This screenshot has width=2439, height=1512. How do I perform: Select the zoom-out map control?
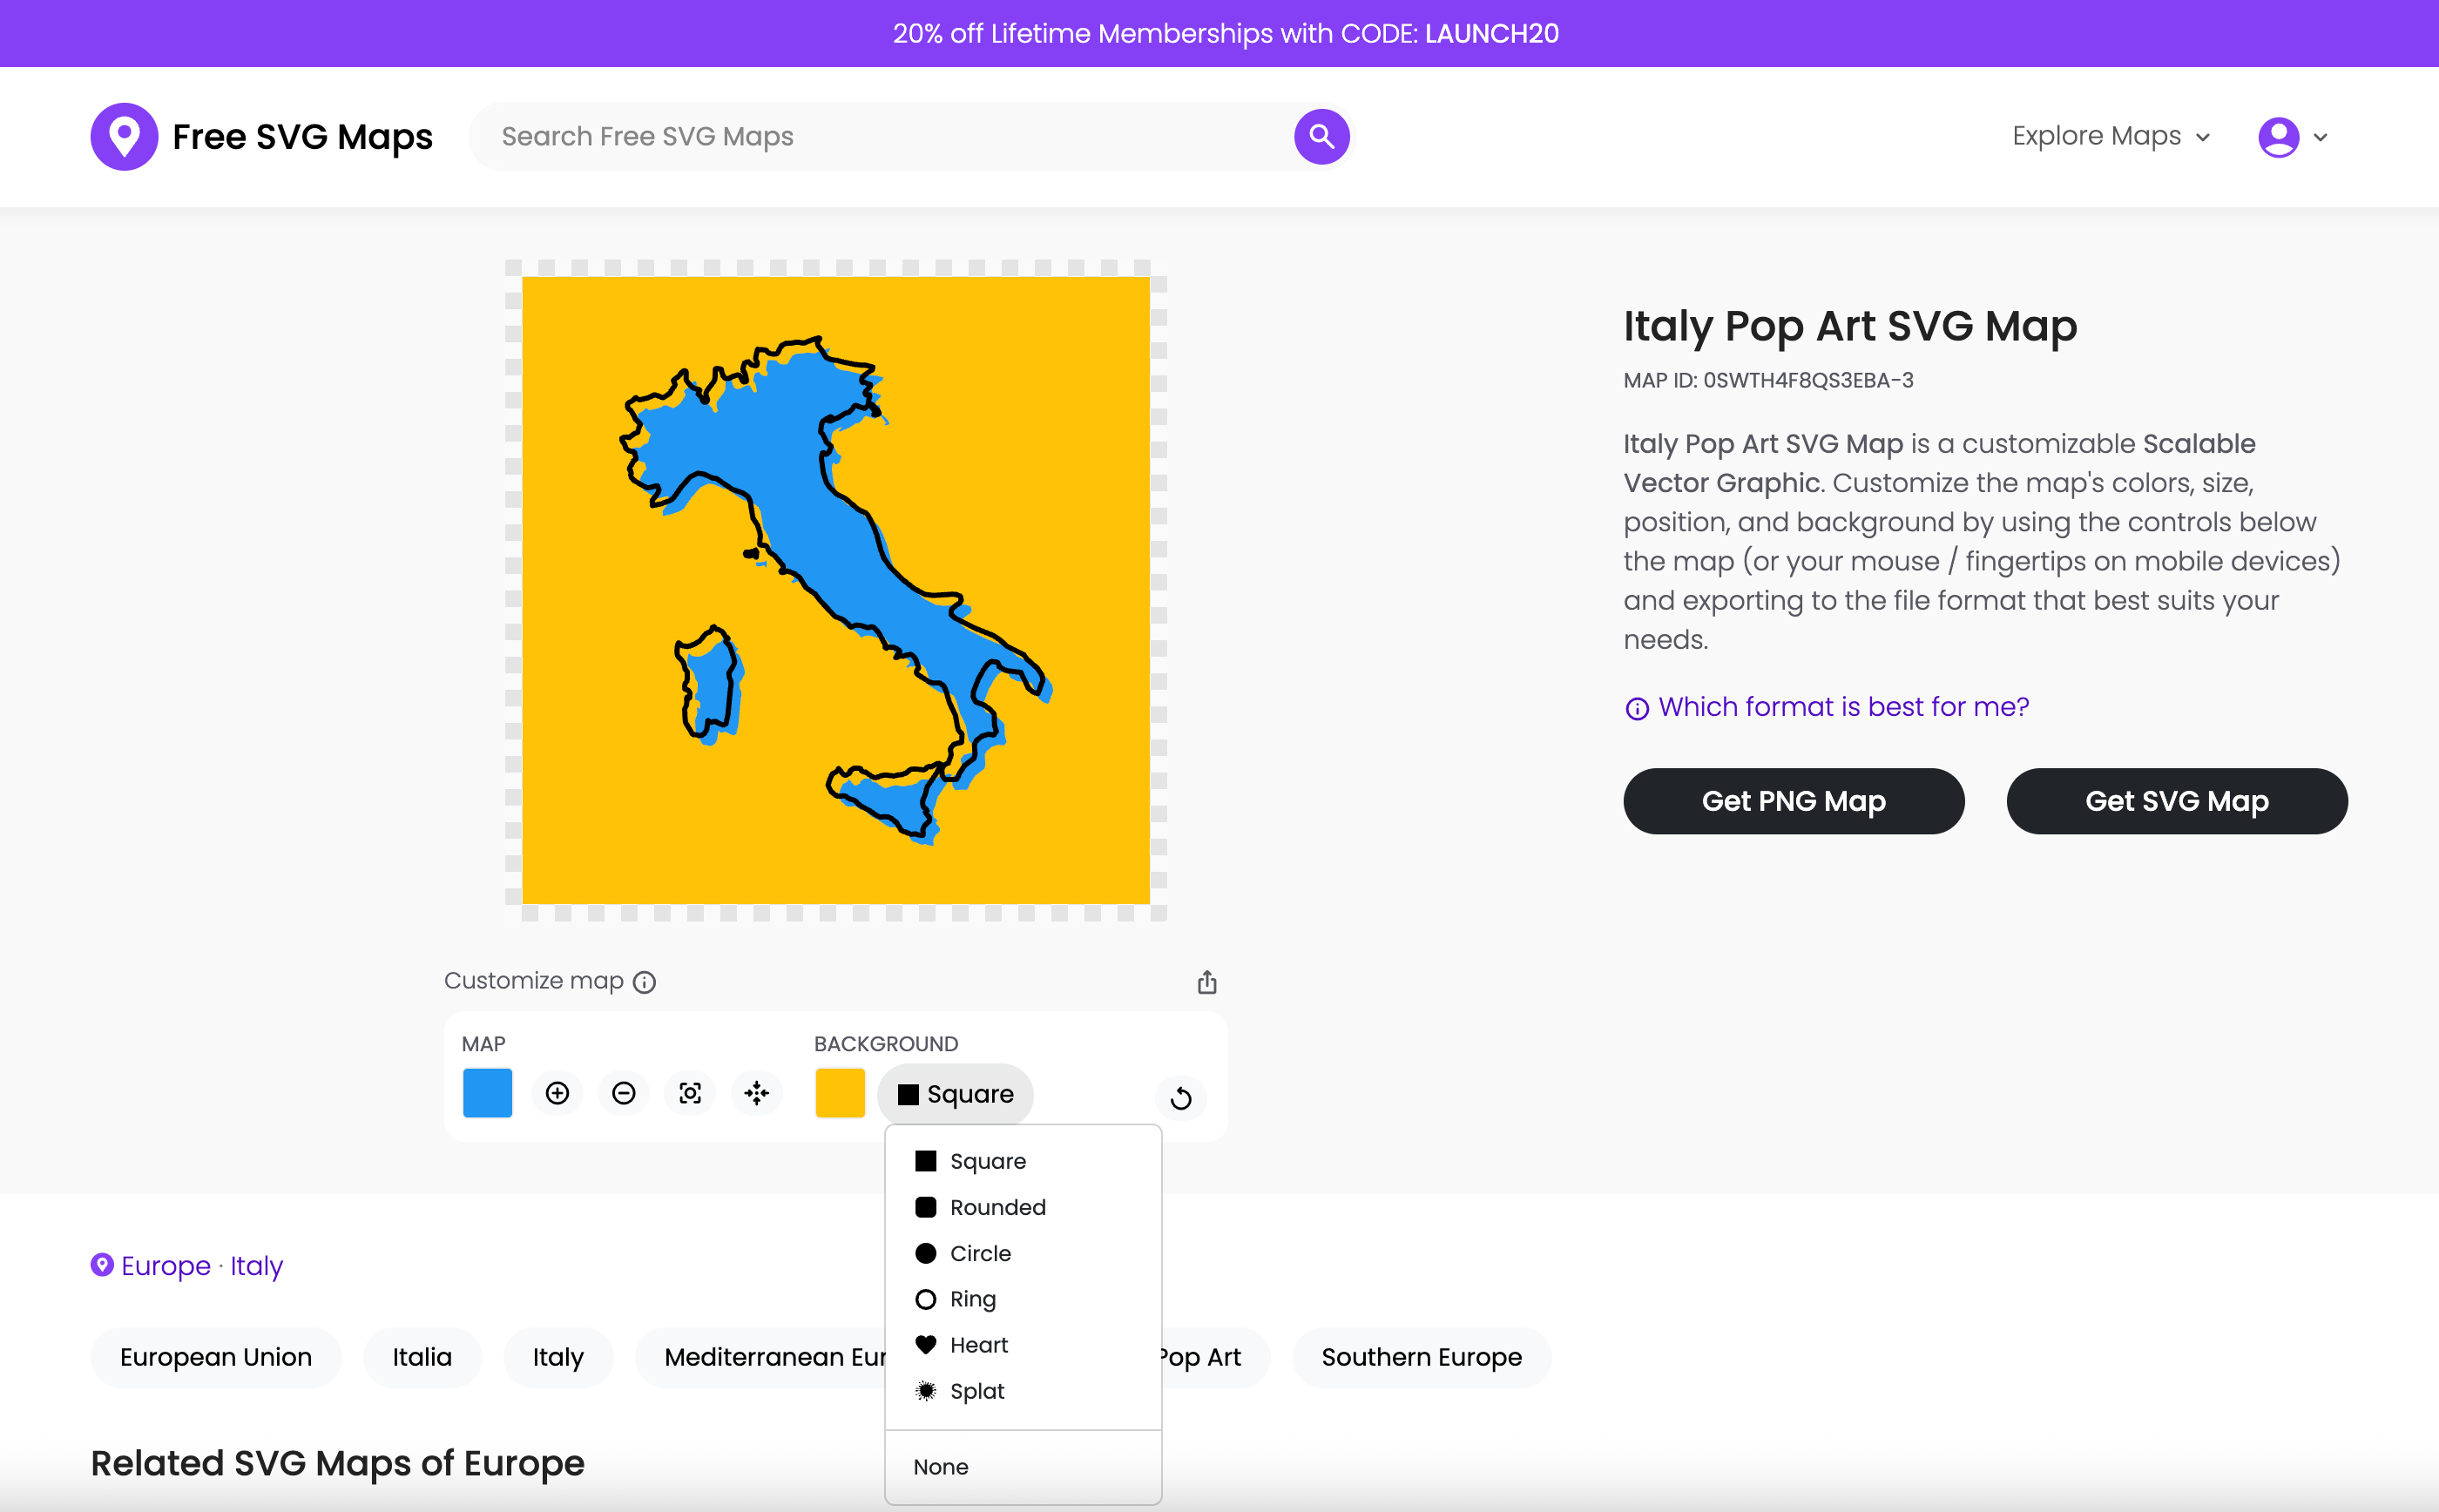(623, 1093)
